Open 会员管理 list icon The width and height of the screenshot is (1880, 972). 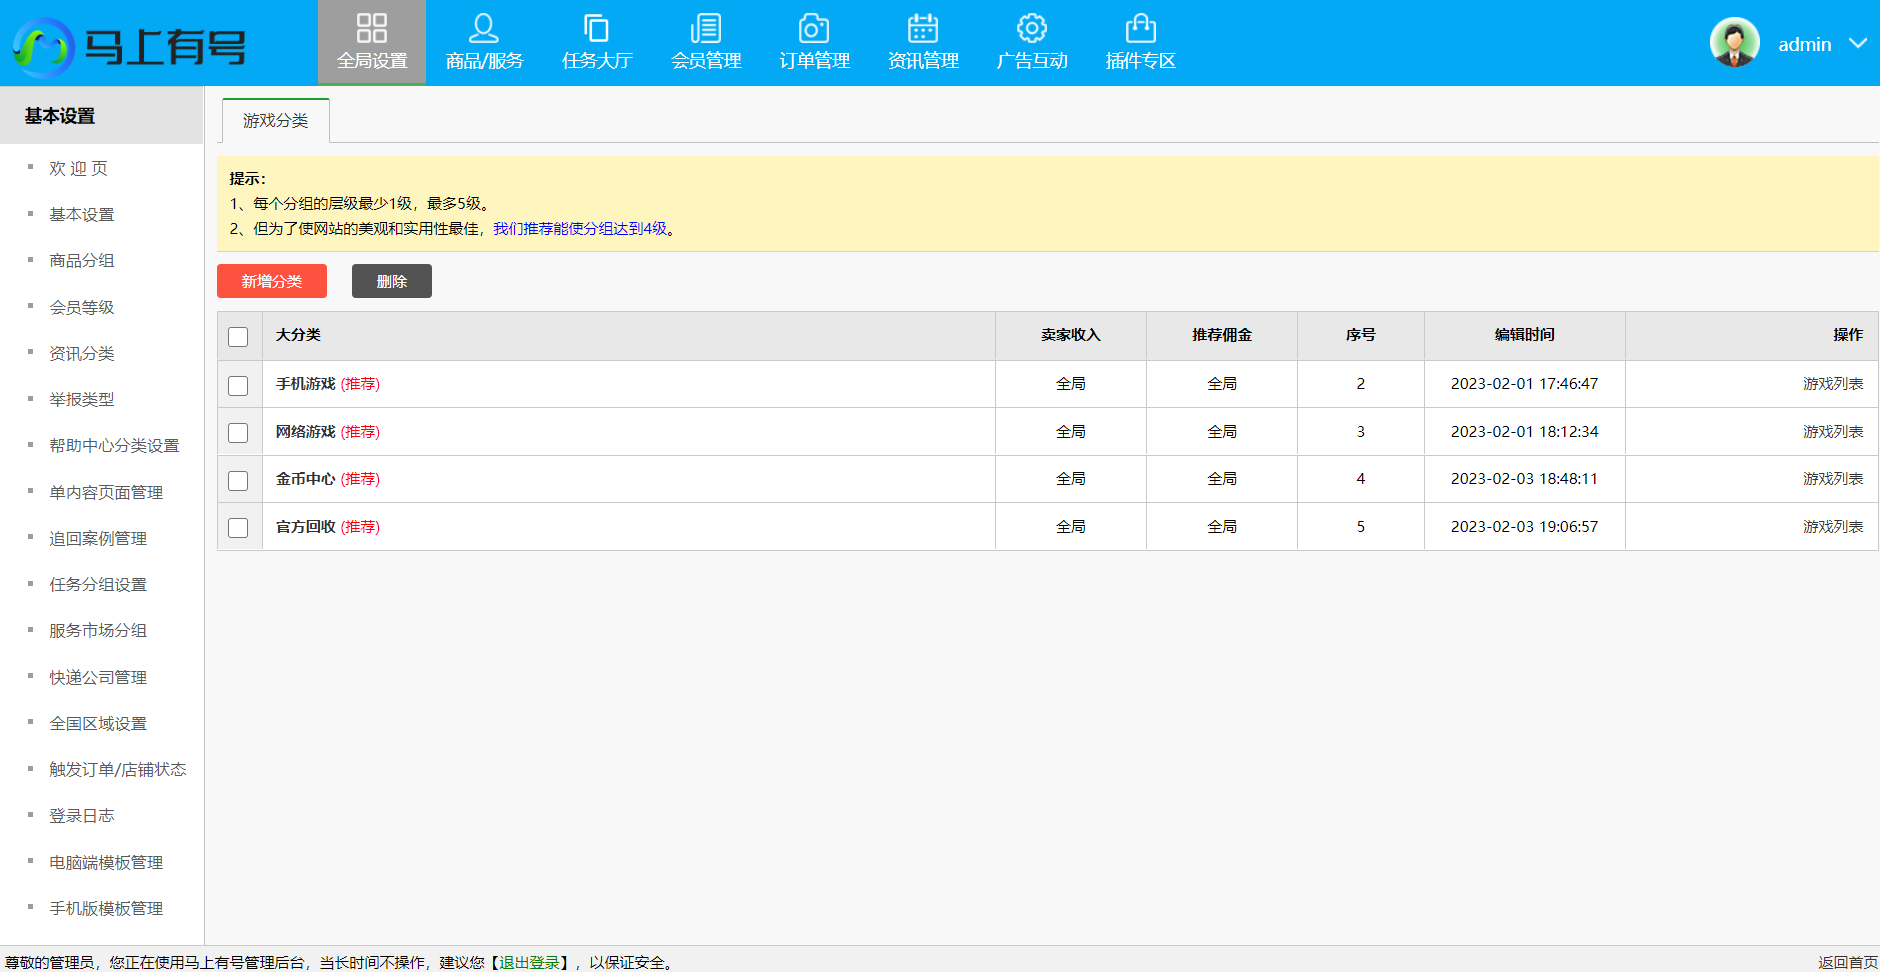pyautogui.click(x=706, y=28)
